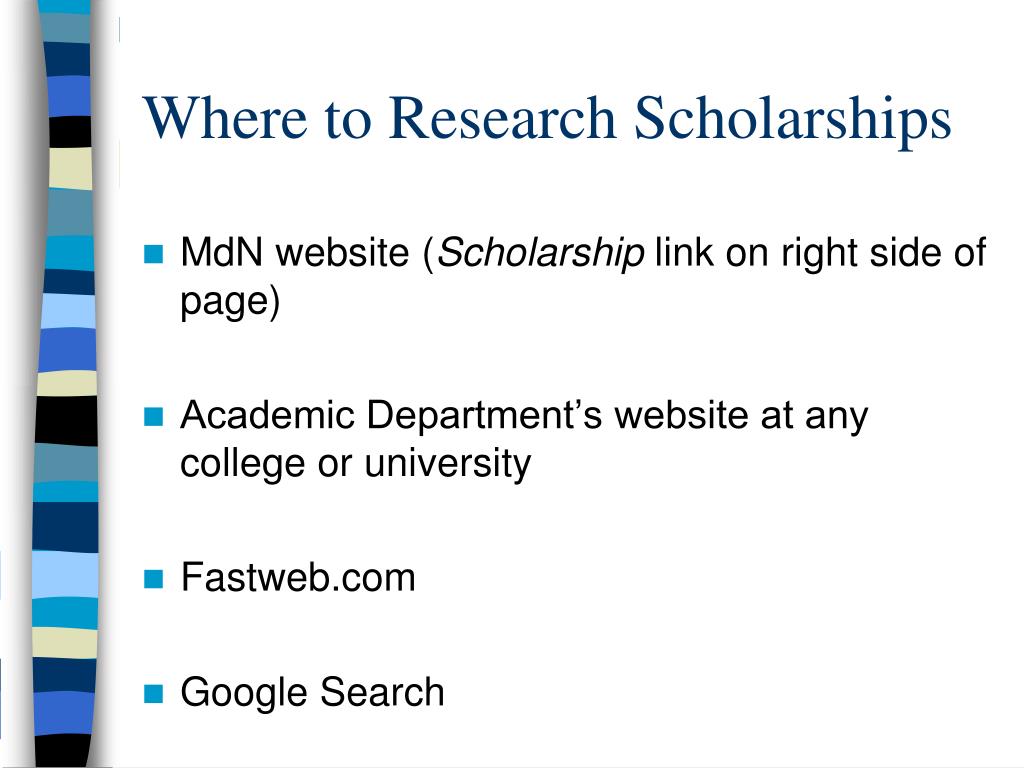Click the large black block in the ribbon beside 'Academic'
The width and height of the screenshot is (1024, 768).
pos(67,421)
